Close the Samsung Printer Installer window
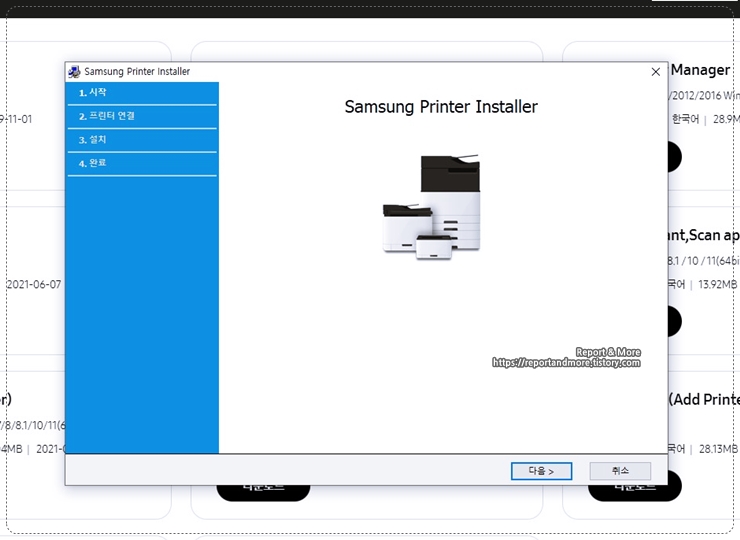740x540 pixels. 656,72
